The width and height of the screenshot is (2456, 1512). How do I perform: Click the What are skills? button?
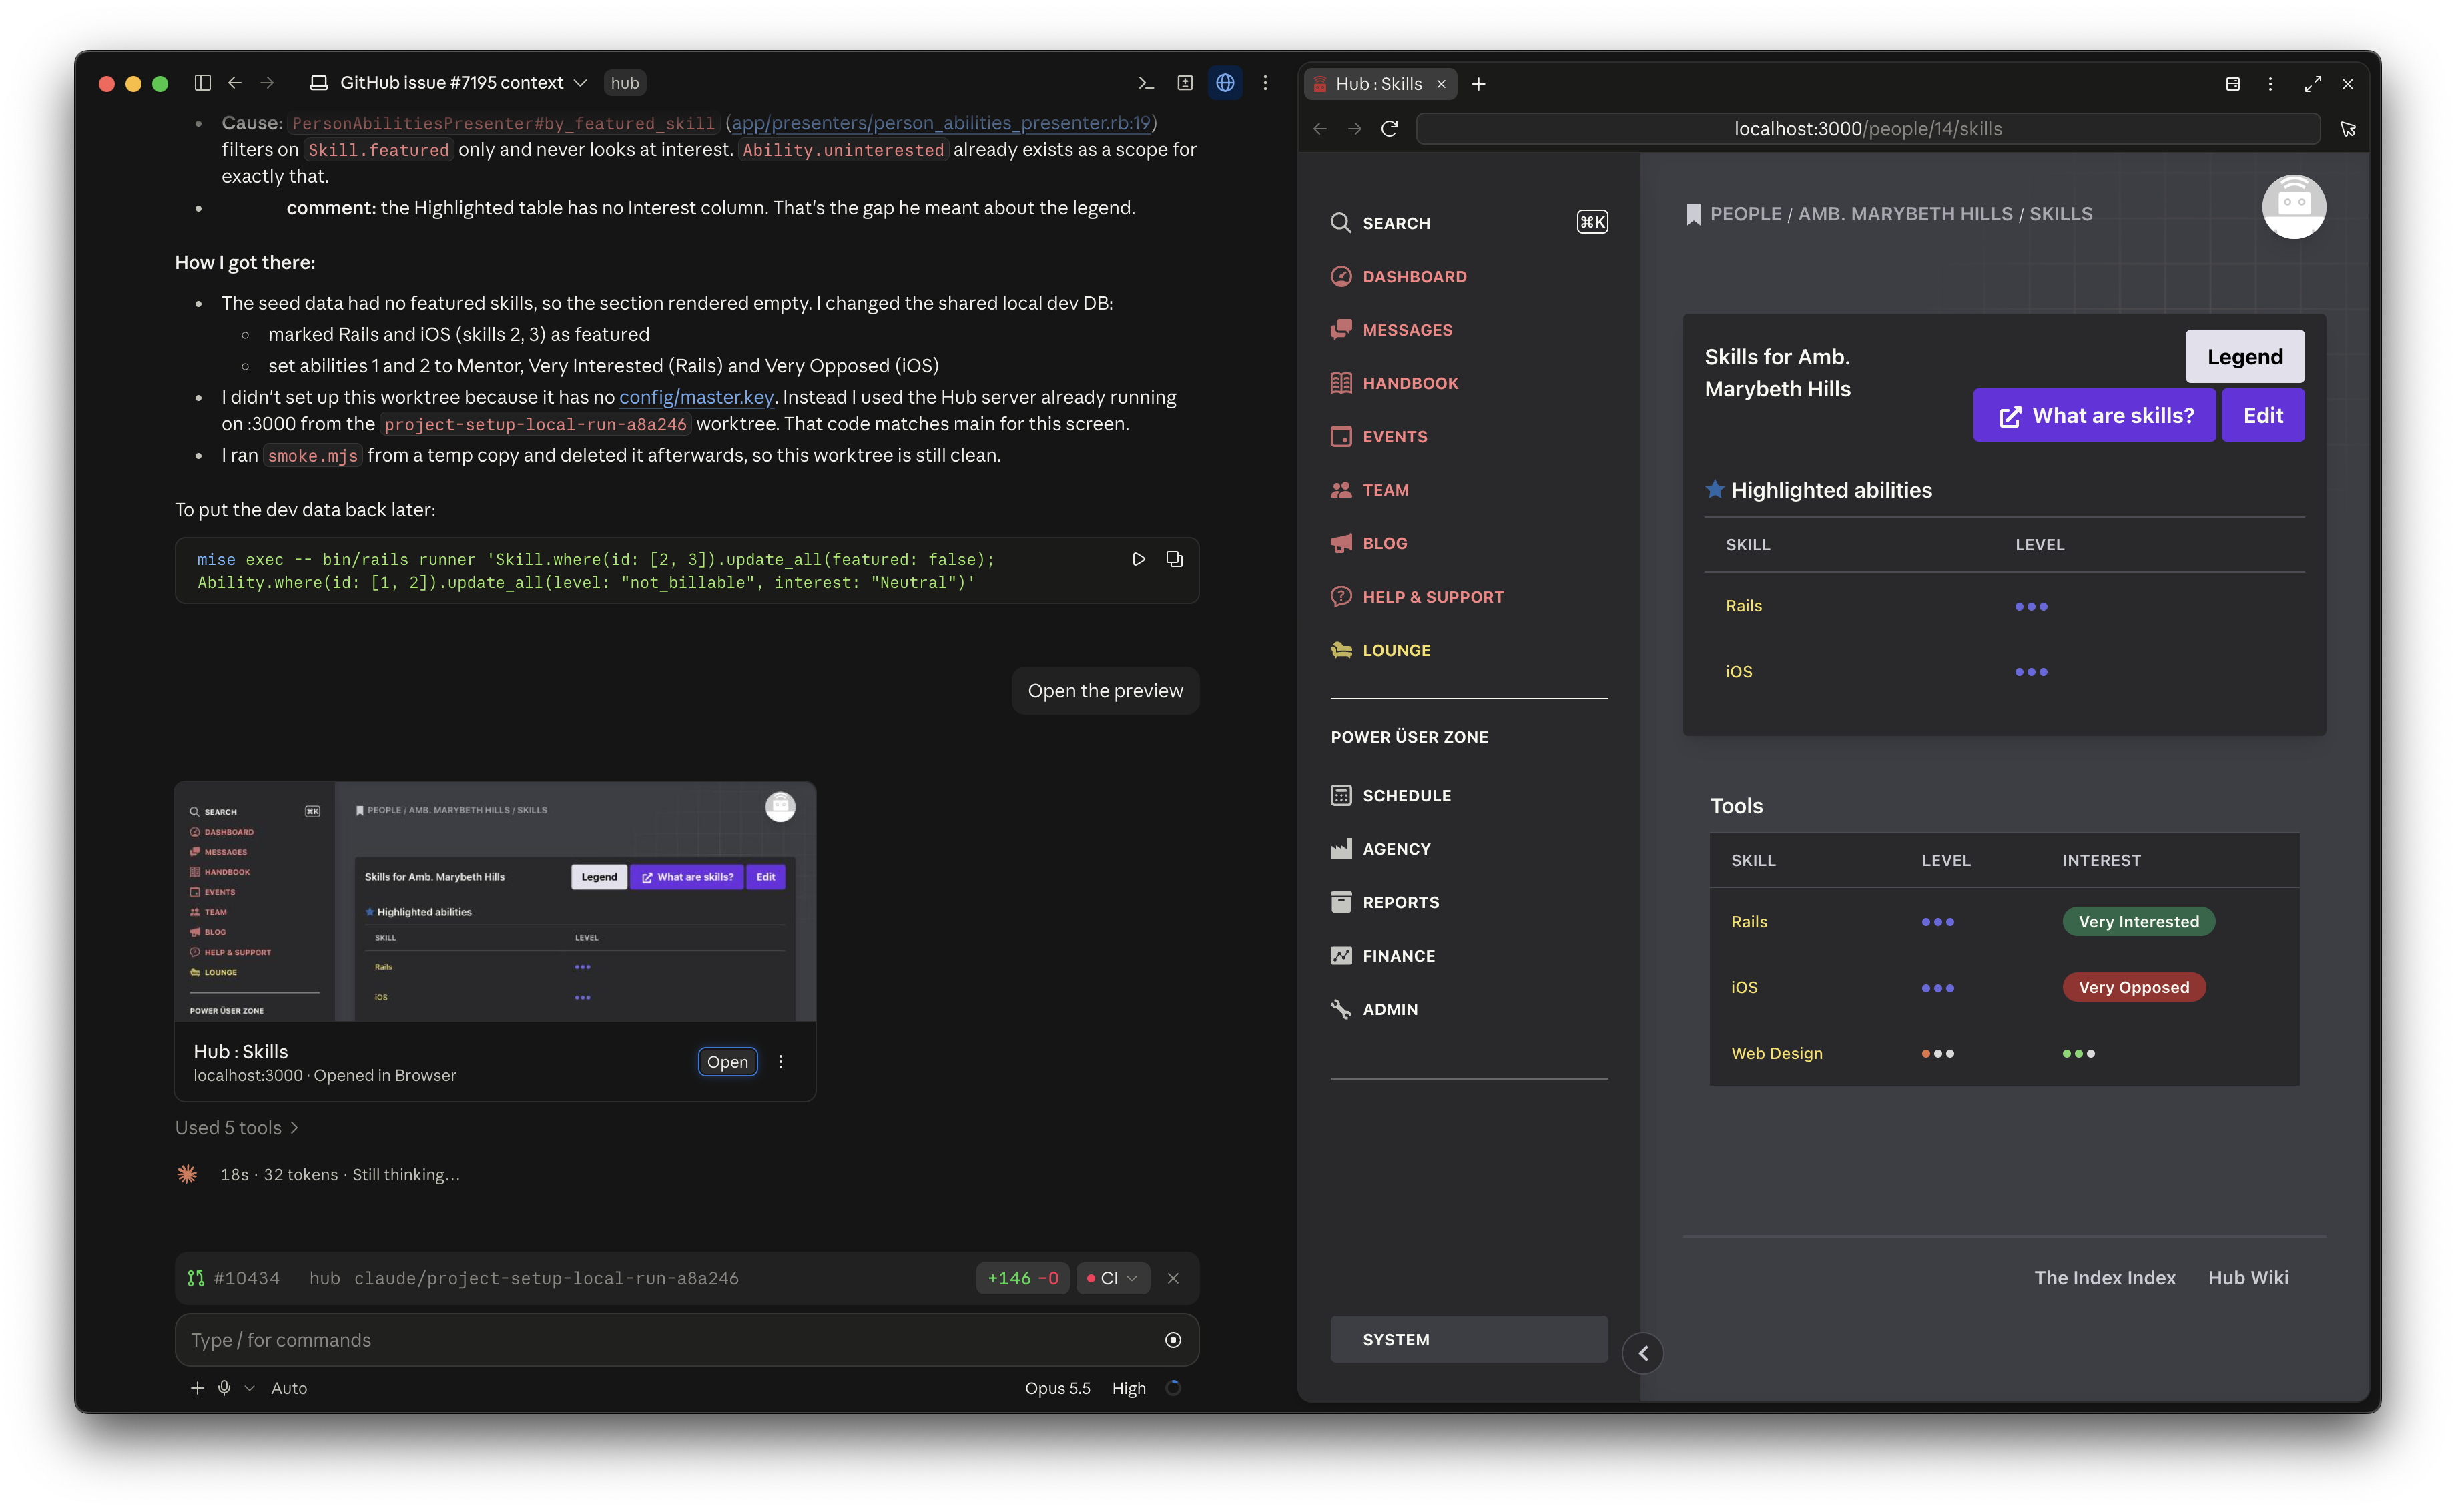(2094, 415)
